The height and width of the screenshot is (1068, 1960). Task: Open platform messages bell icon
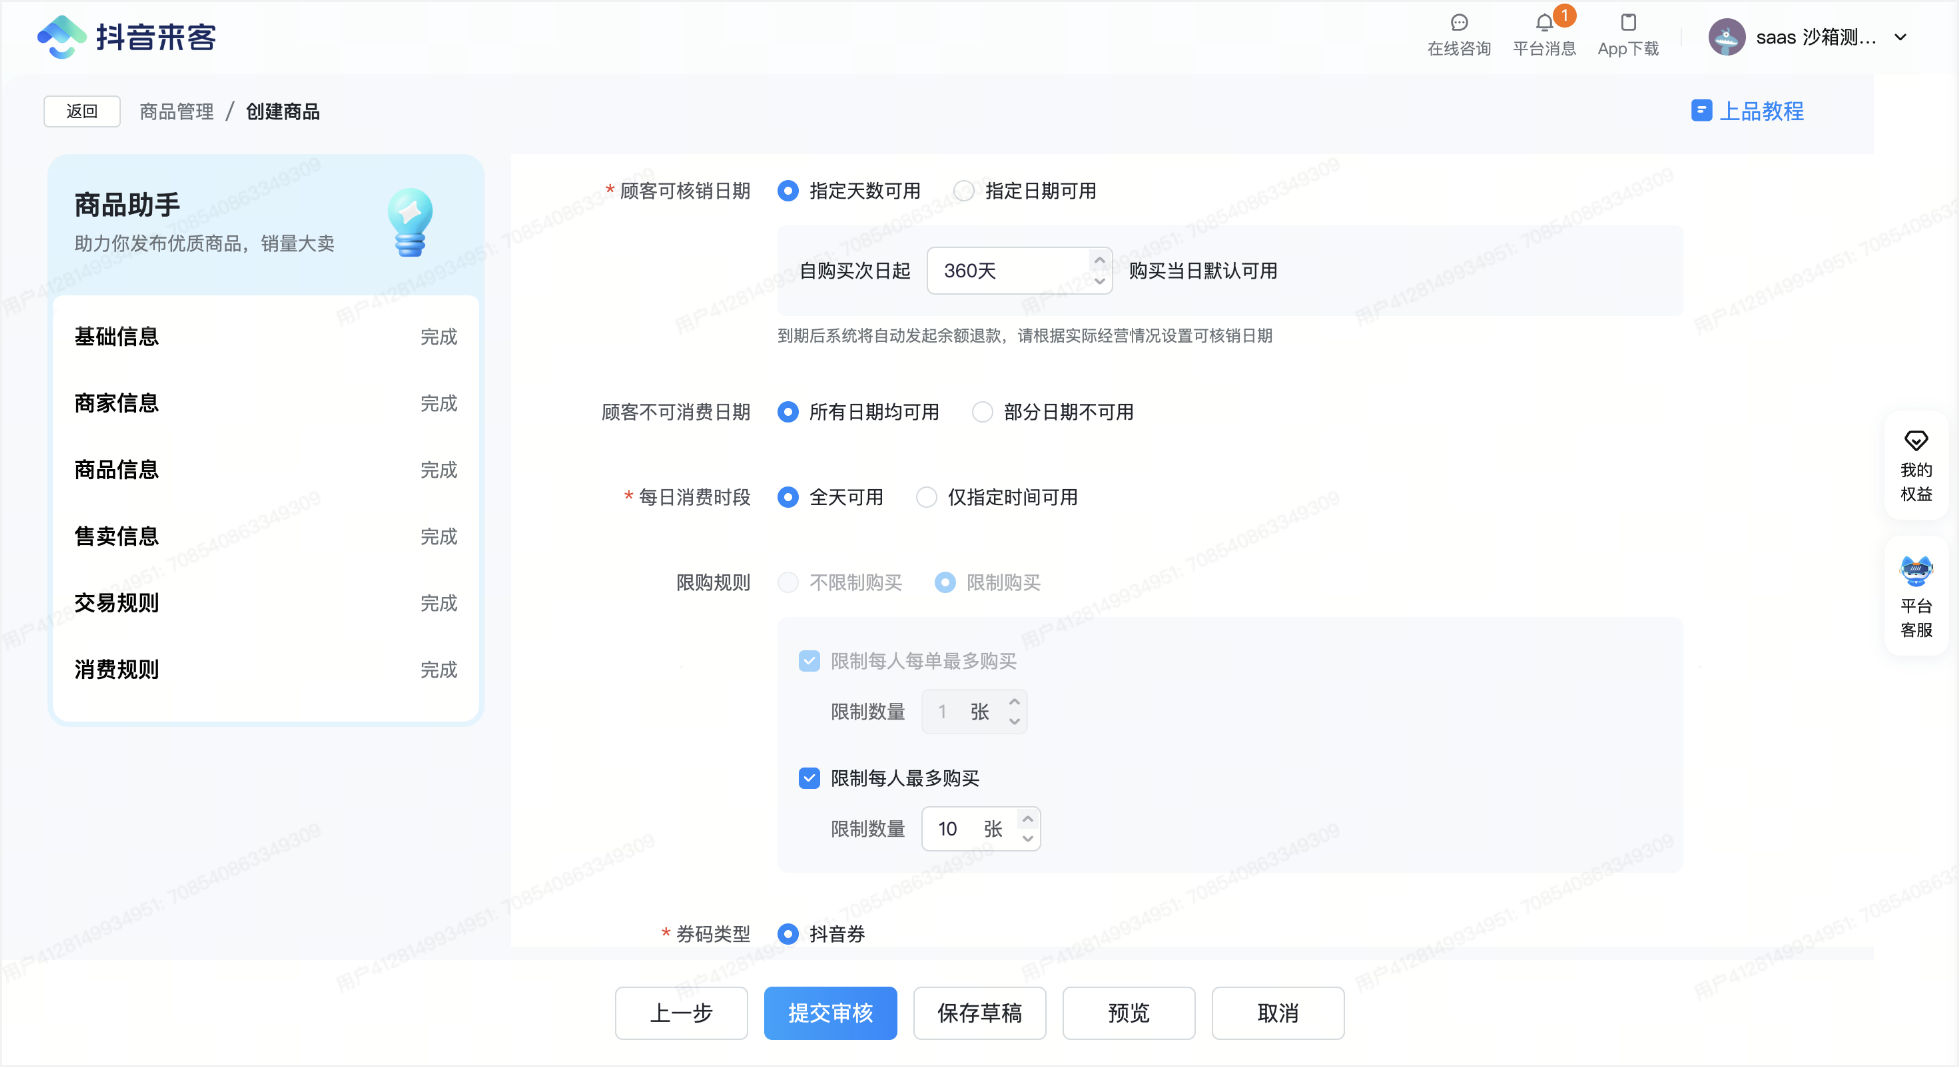[x=1544, y=23]
